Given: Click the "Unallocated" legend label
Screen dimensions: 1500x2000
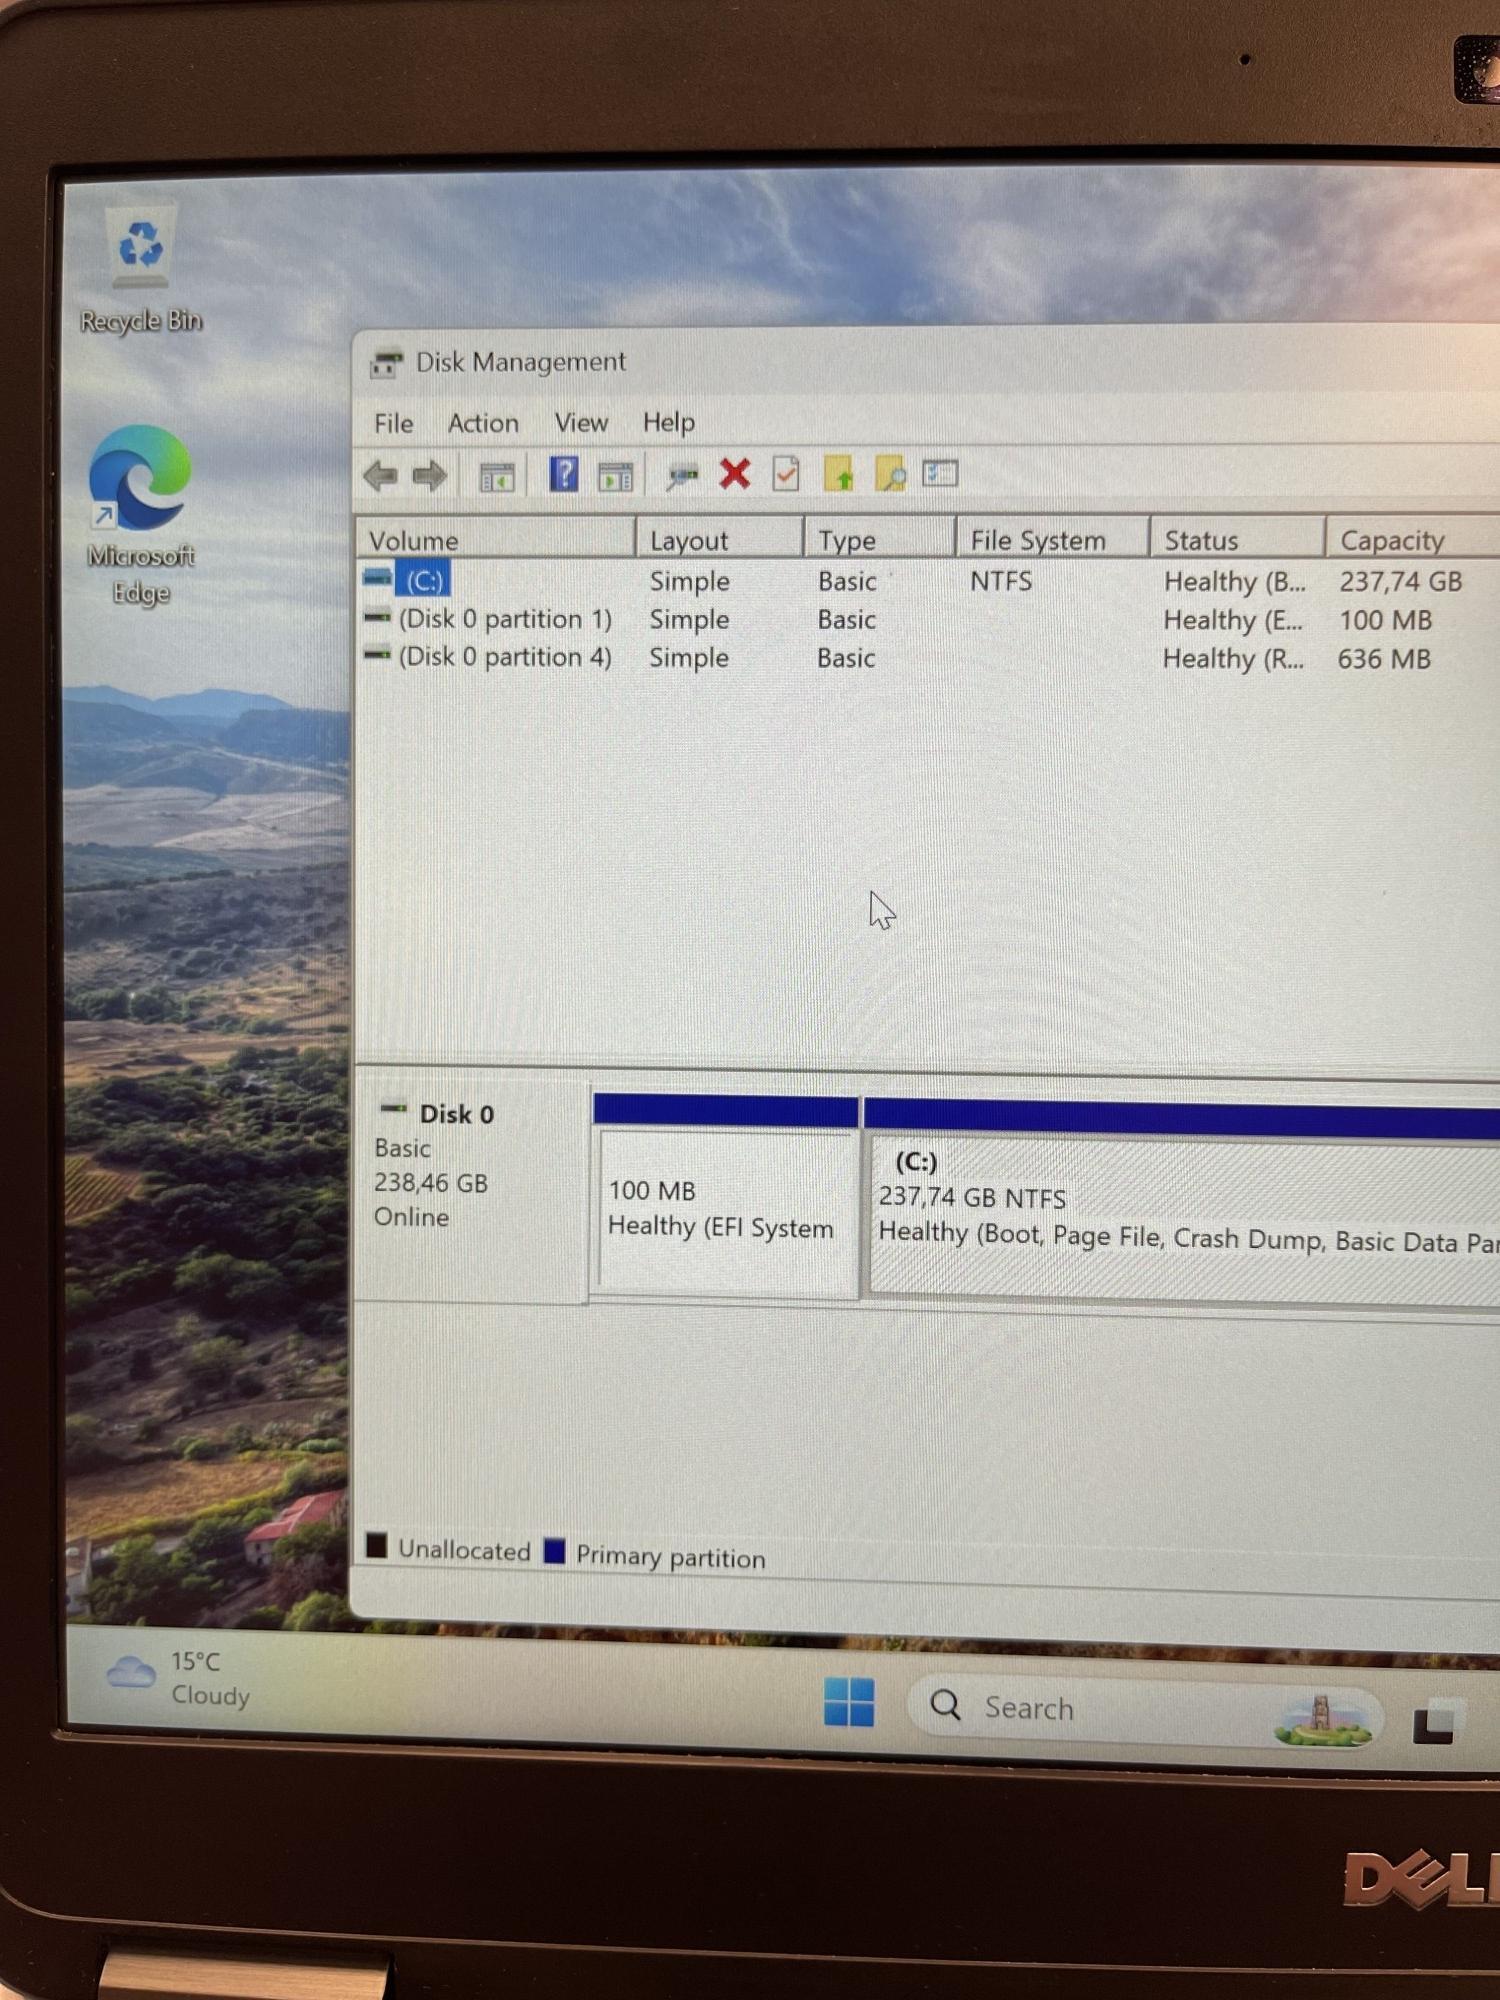Looking at the screenshot, I should [464, 1550].
